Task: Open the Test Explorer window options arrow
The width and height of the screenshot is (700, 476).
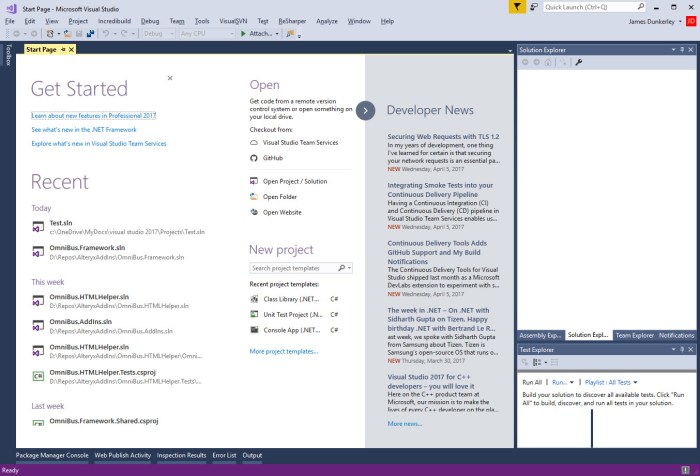Action: click(x=673, y=349)
